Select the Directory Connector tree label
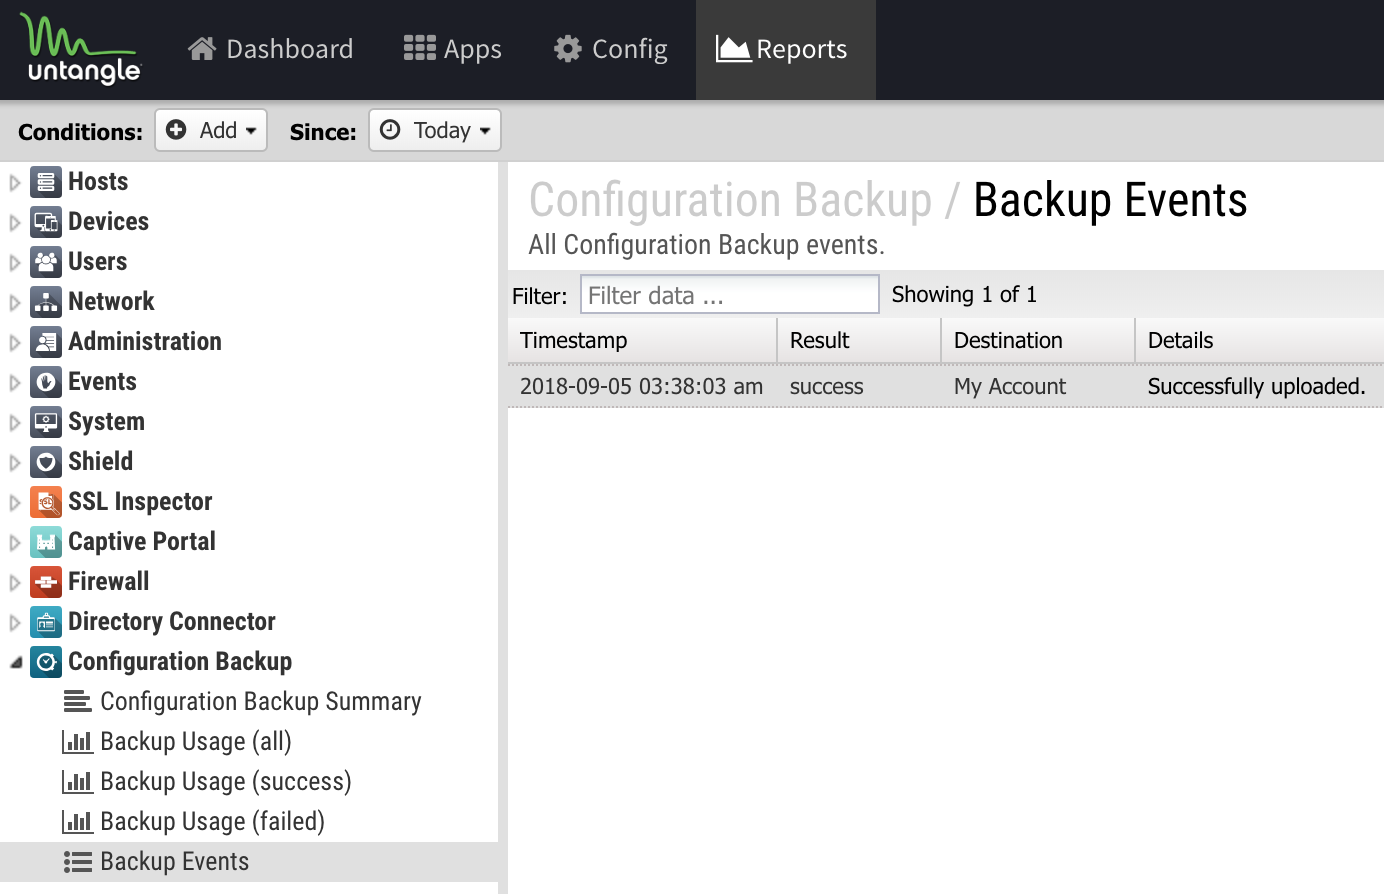Viewport: 1384px width, 894px height. click(x=172, y=622)
